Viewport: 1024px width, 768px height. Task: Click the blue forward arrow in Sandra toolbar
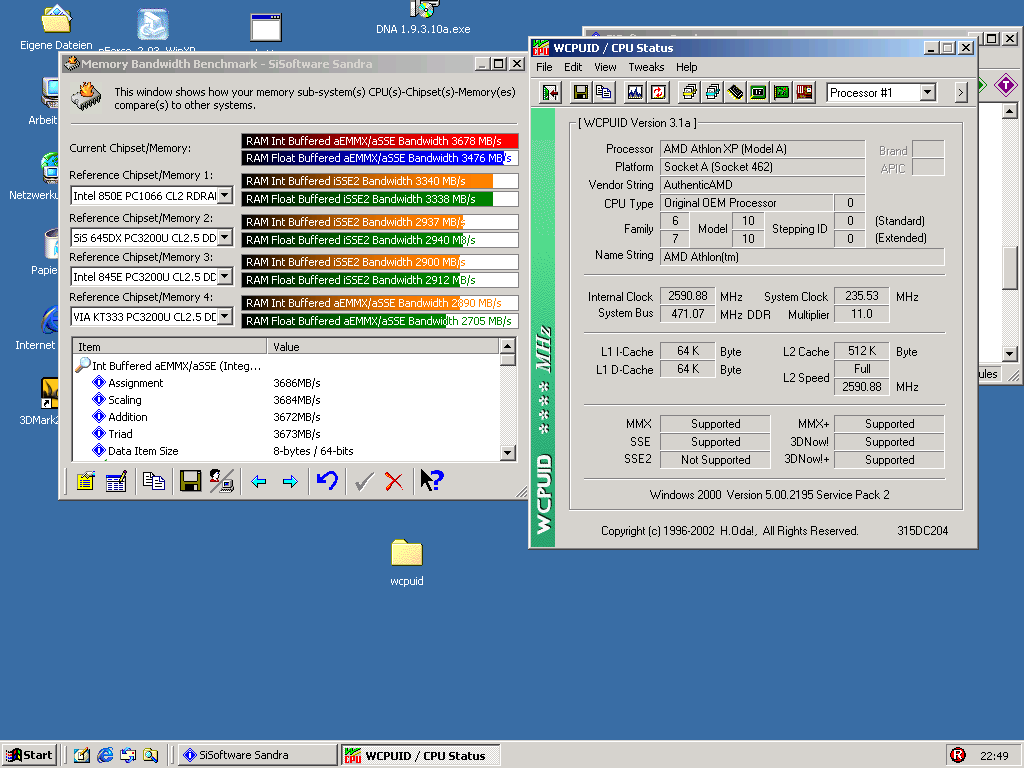tap(290, 481)
